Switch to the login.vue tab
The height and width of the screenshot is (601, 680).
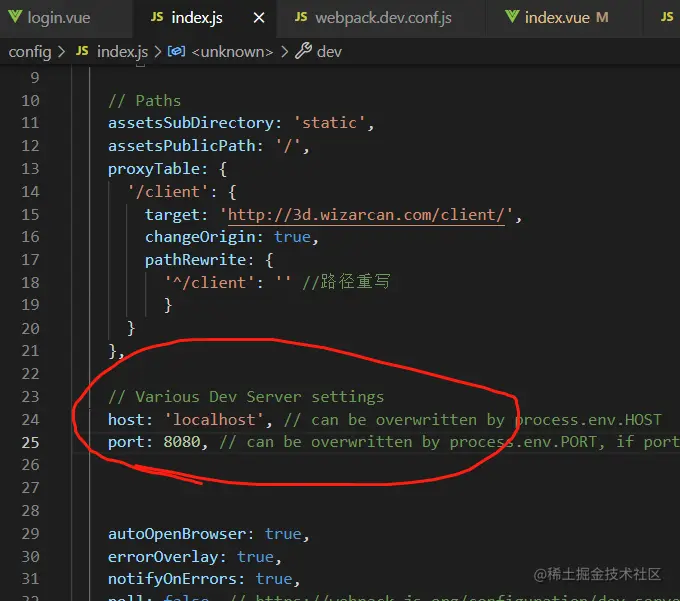(59, 18)
